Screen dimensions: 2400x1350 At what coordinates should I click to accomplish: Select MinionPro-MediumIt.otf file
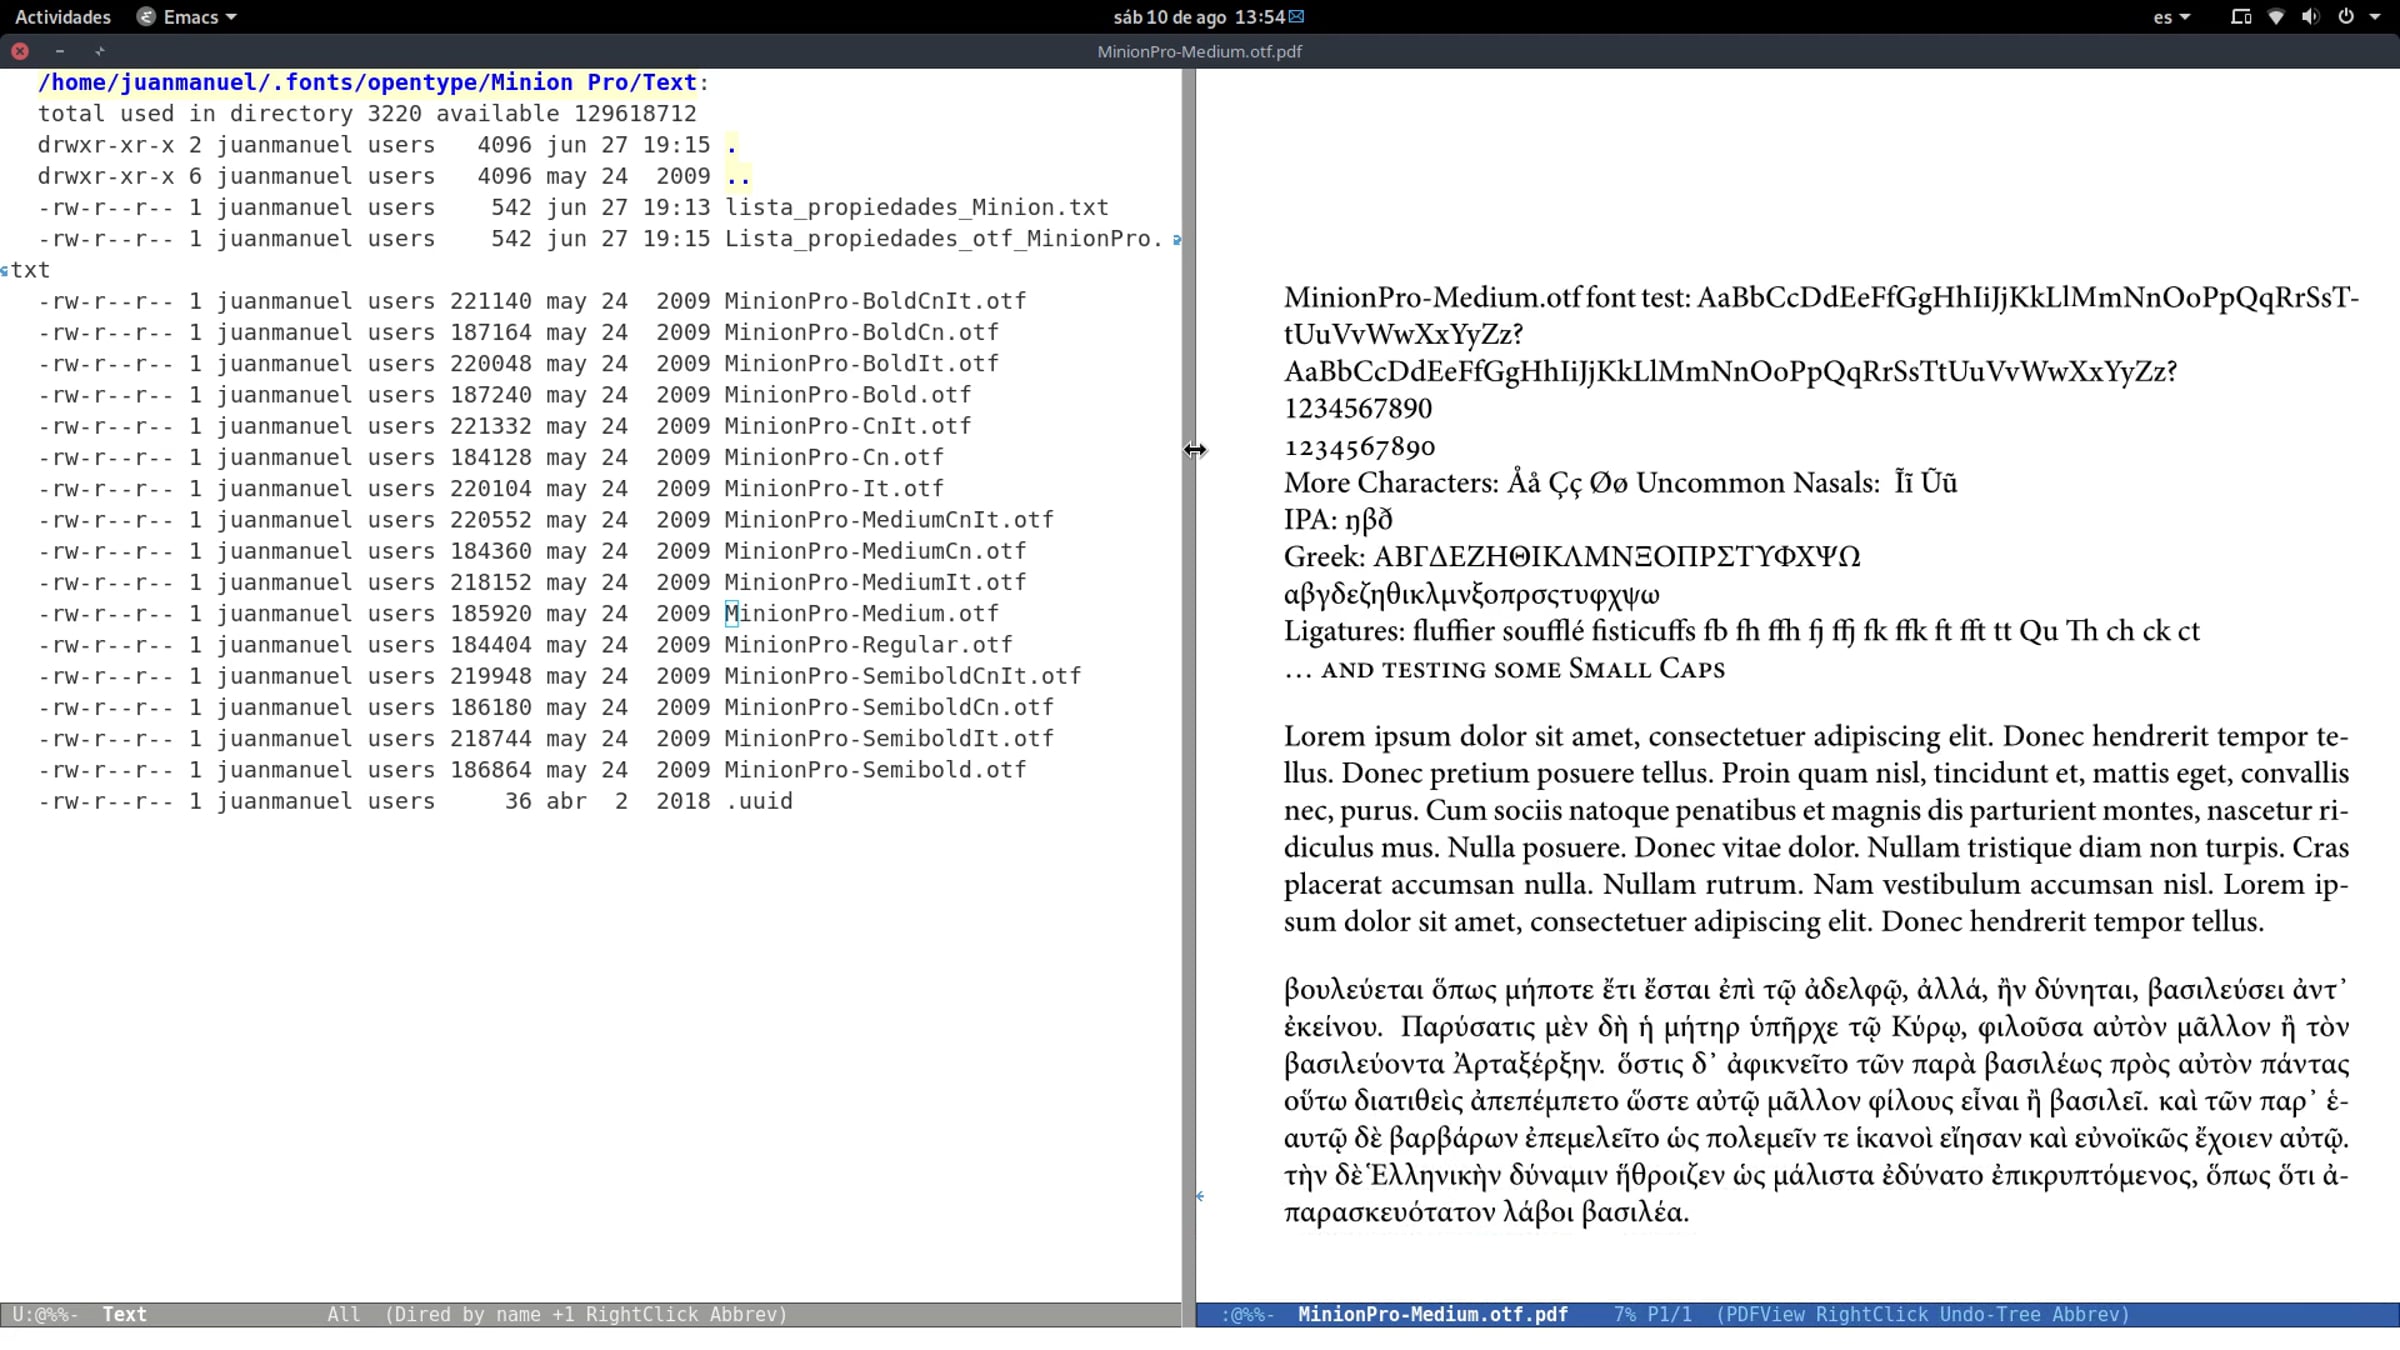[x=876, y=582]
